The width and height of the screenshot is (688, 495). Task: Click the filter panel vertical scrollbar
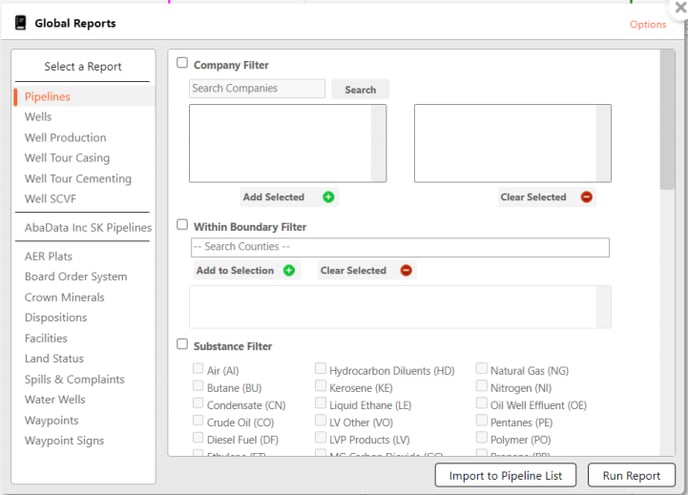tap(667, 120)
